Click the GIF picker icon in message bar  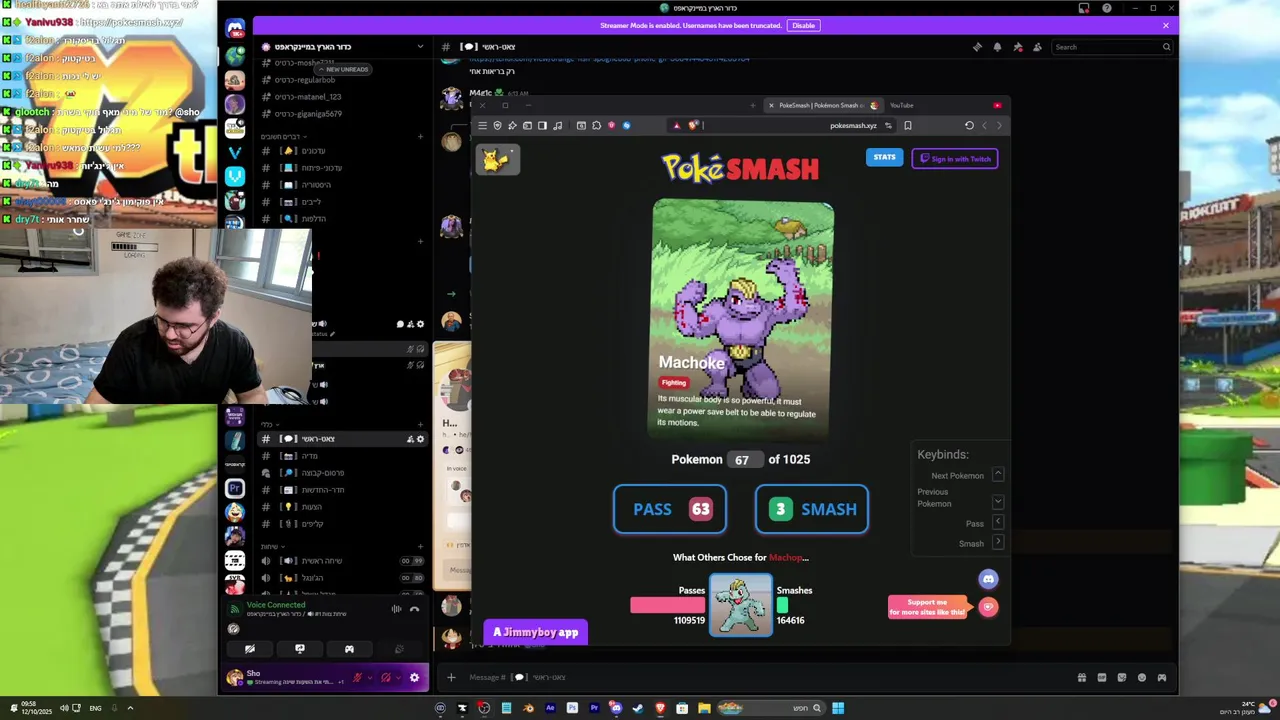(x=1101, y=677)
